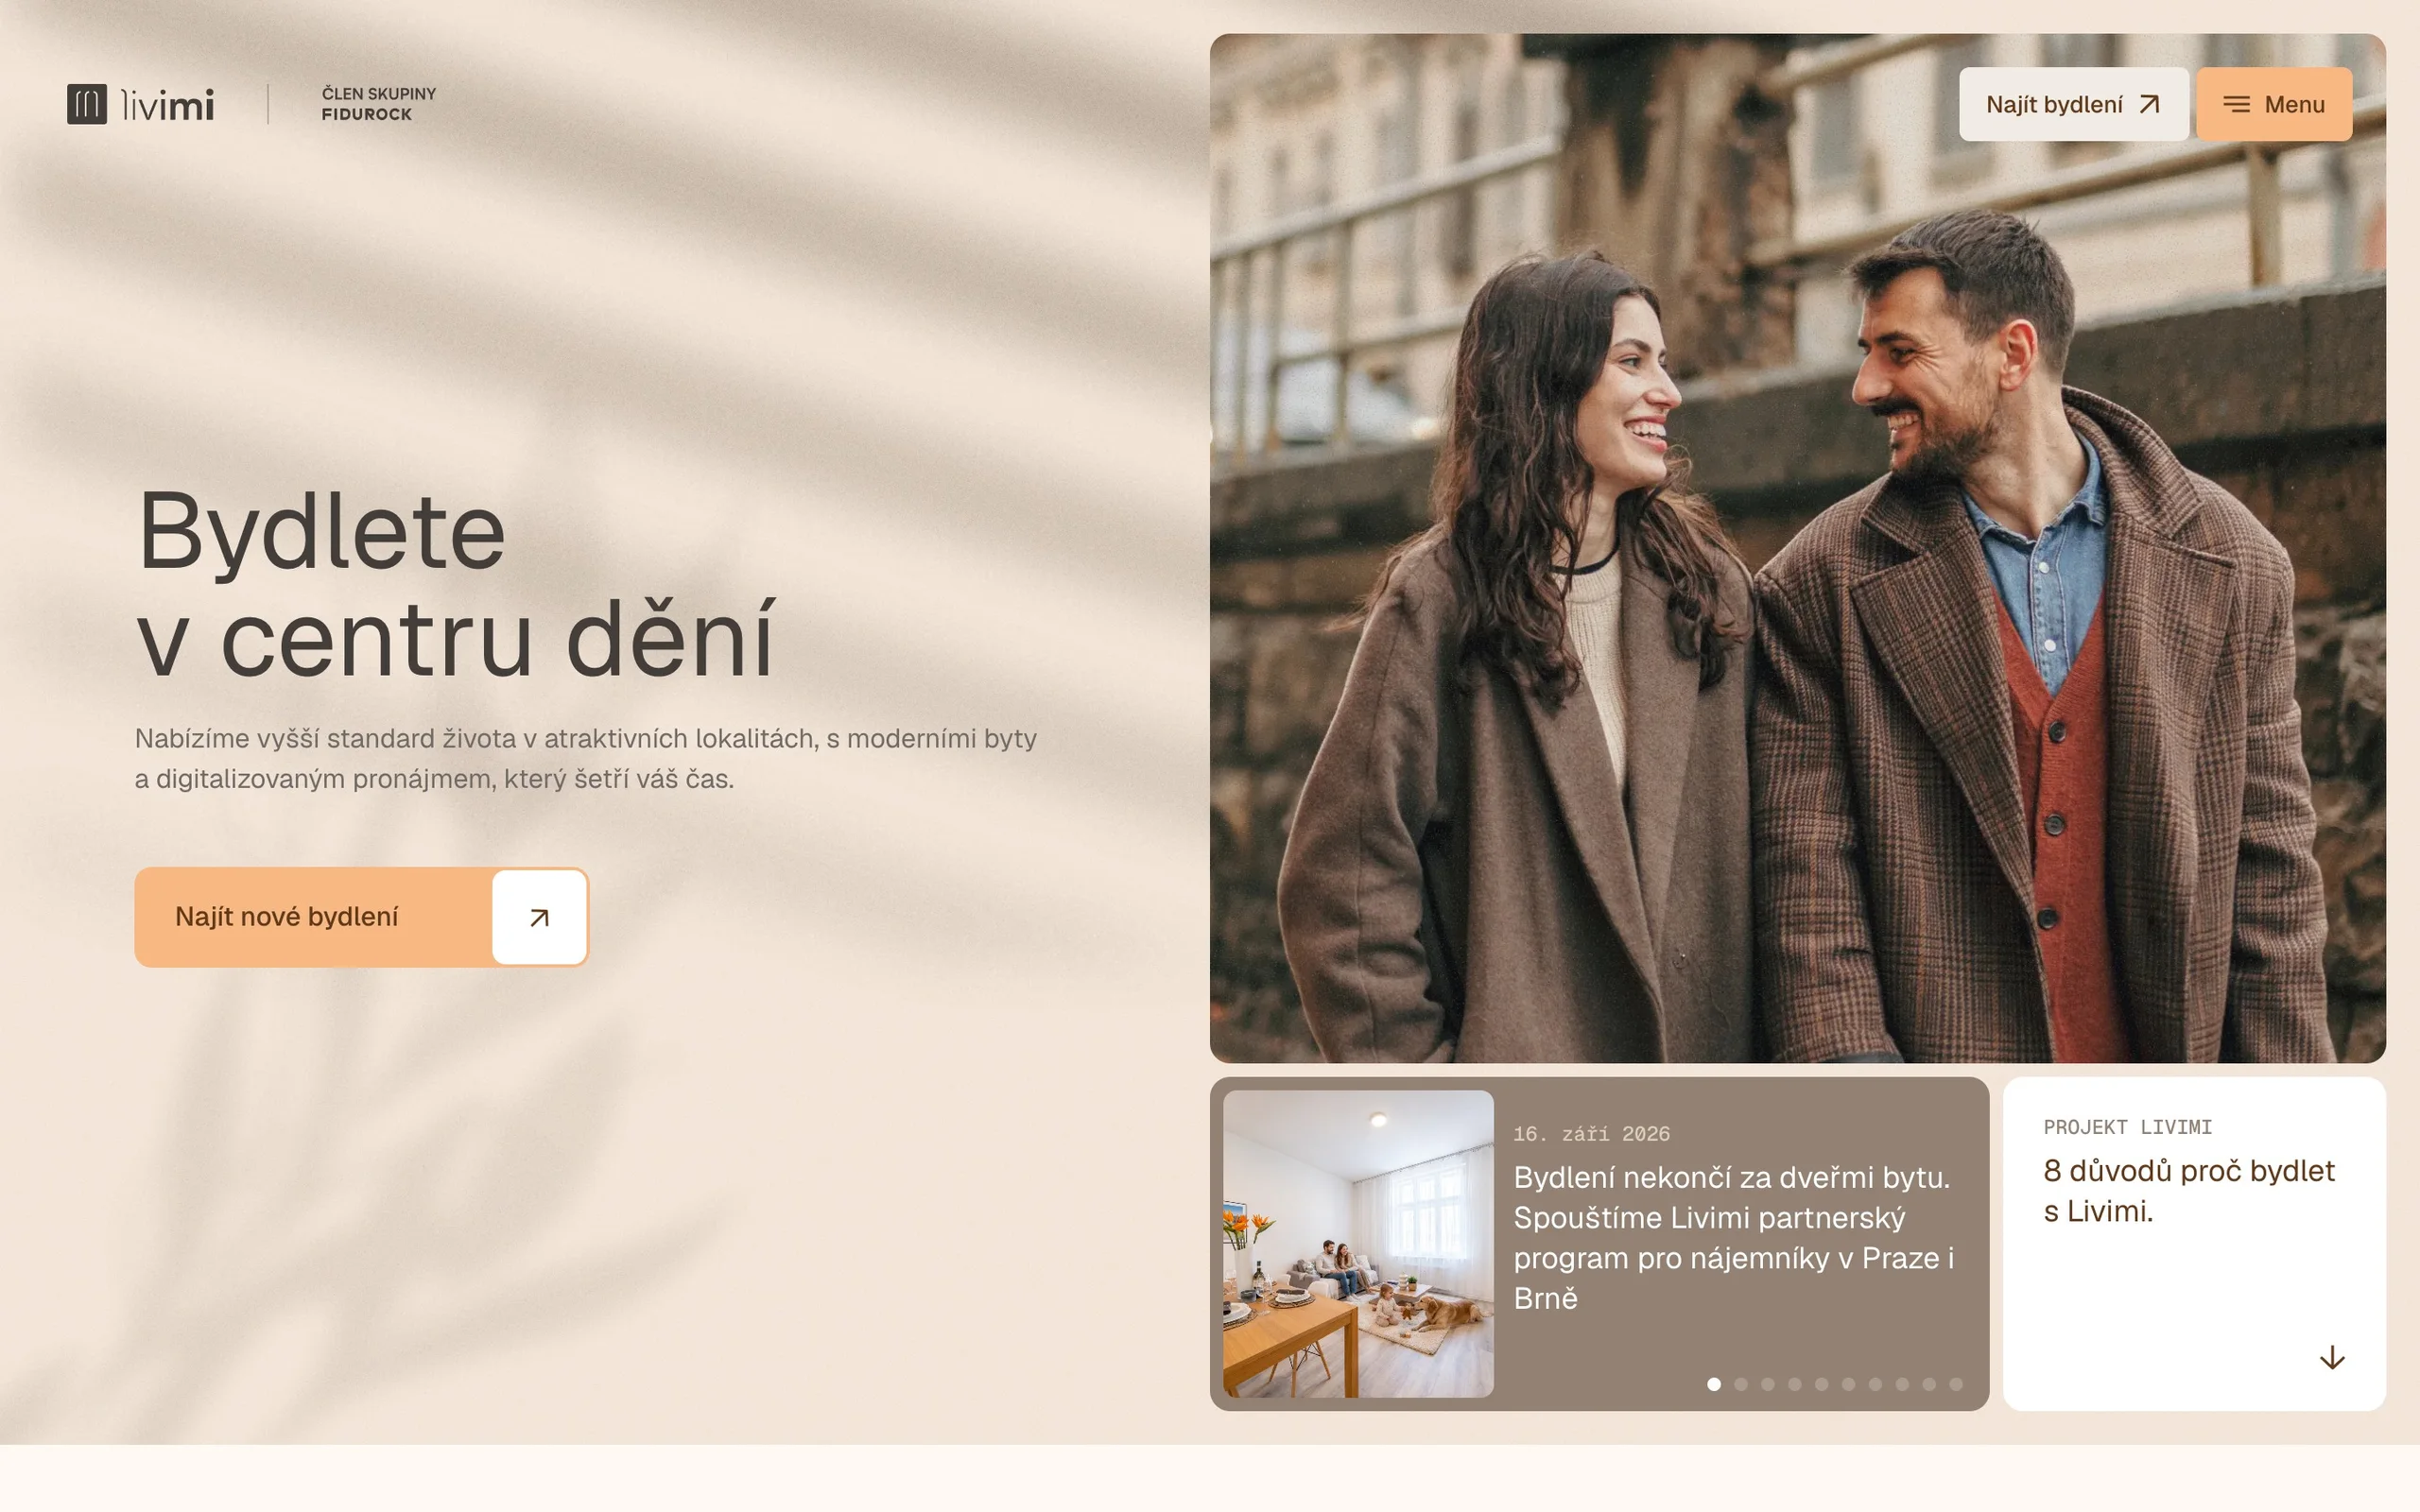Click the Najít nové bydlení button
2420x1512 pixels.
pos(361,917)
